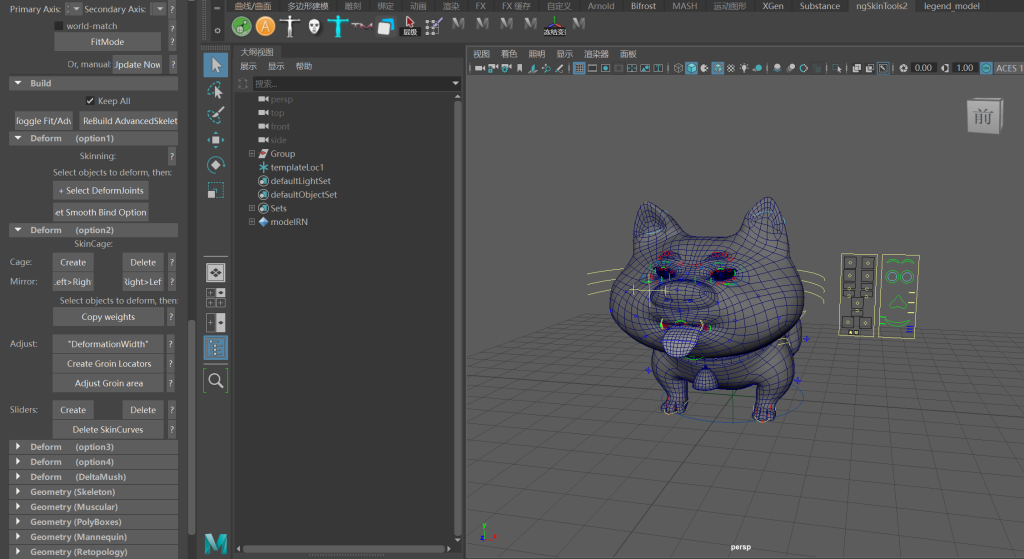Select the arrow Select tool

tap(216, 65)
